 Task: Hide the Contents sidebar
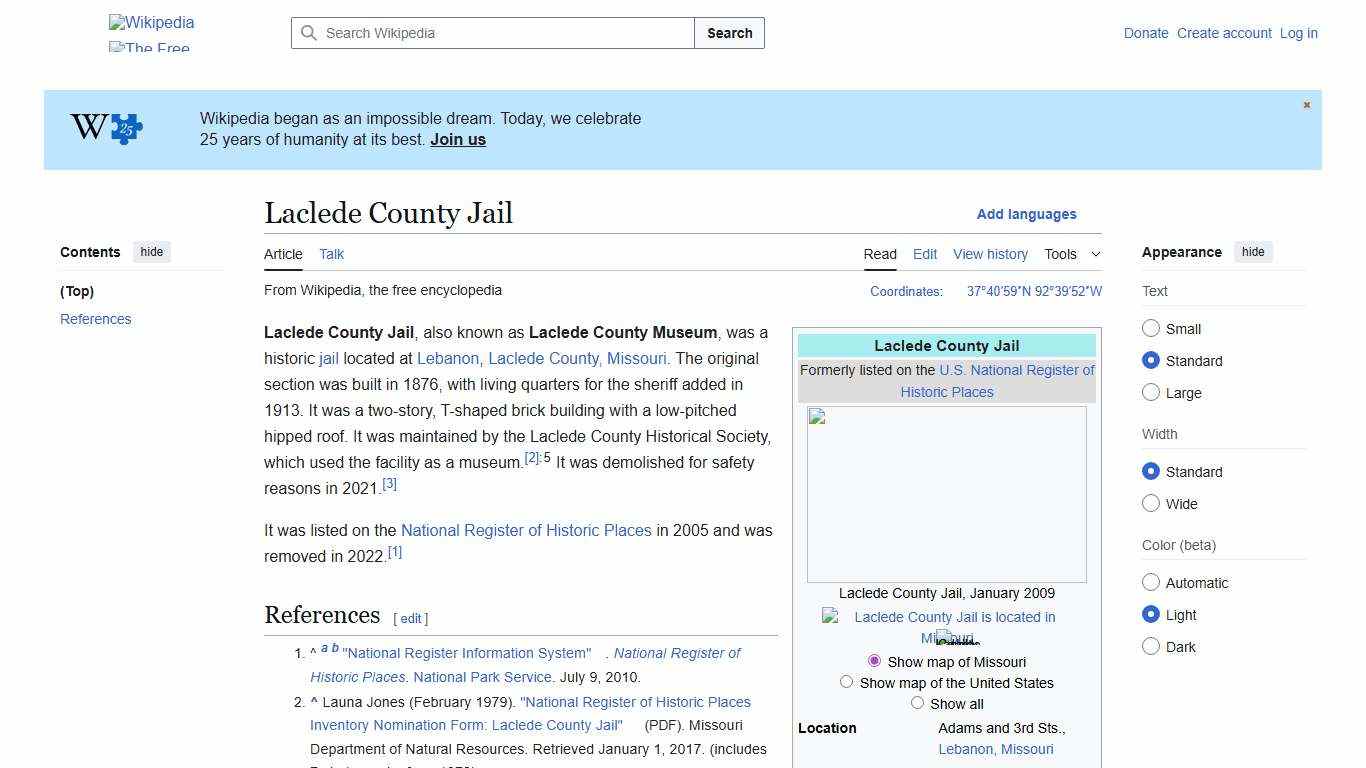(x=151, y=252)
